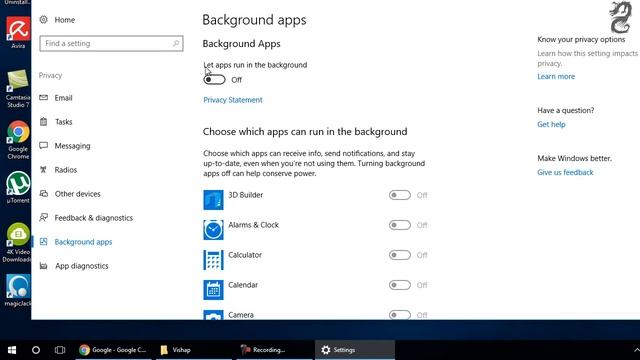Click the Calculator app name
The width and height of the screenshot is (640, 360).
tap(245, 255)
